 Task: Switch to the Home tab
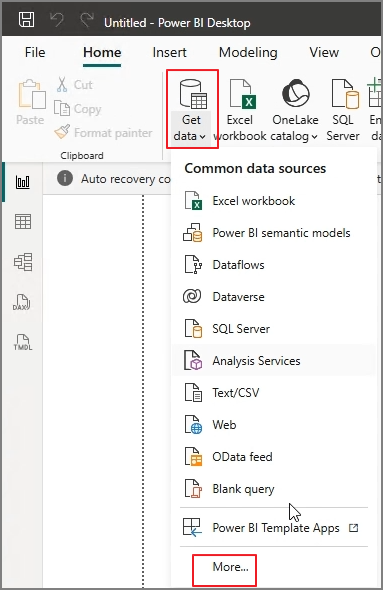pos(102,52)
